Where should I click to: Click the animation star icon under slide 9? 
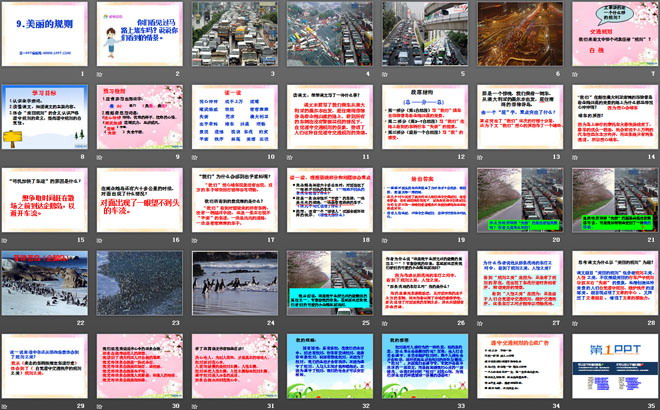click(x=99, y=157)
